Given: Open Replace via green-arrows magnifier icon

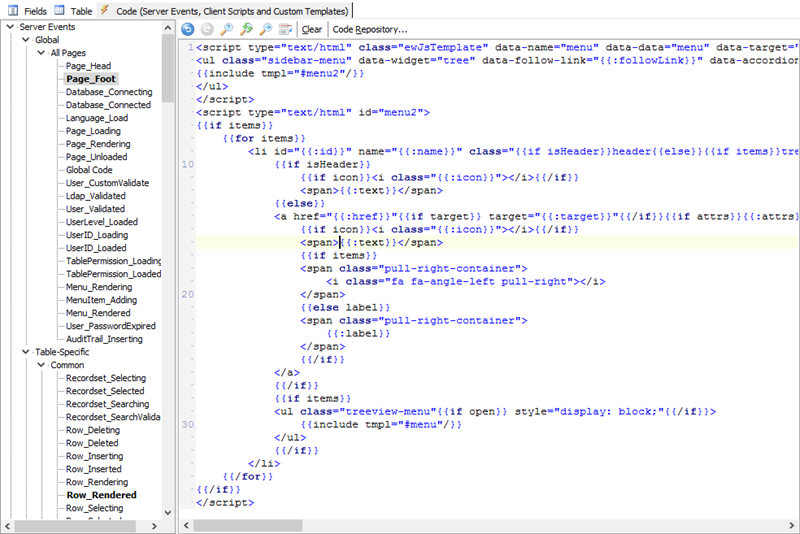Looking at the screenshot, I should 246,29.
